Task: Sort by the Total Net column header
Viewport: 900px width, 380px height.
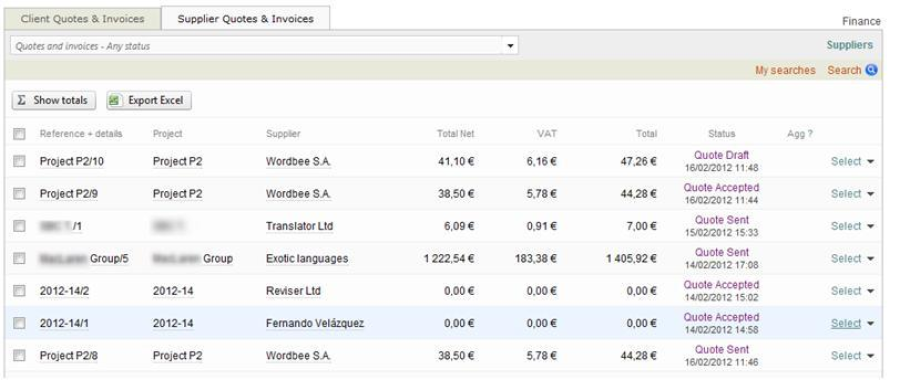Action: [x=456, y=134]
